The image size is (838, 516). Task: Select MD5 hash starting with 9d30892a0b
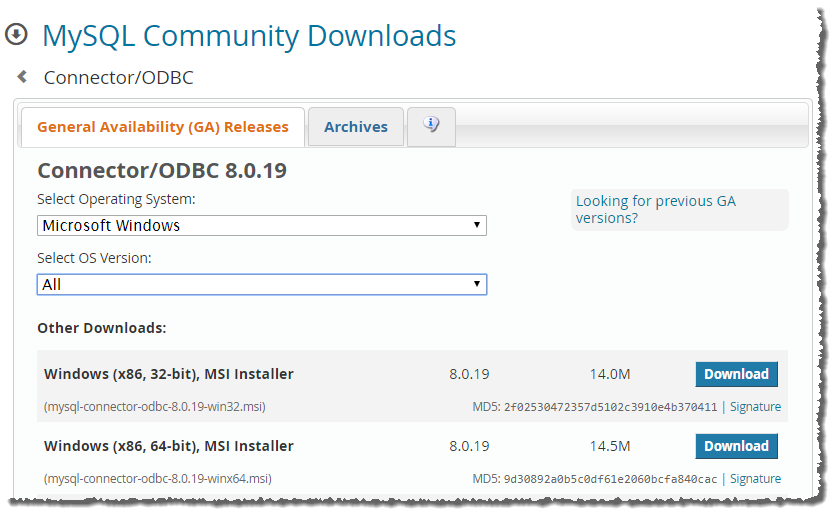coord(610,479)
